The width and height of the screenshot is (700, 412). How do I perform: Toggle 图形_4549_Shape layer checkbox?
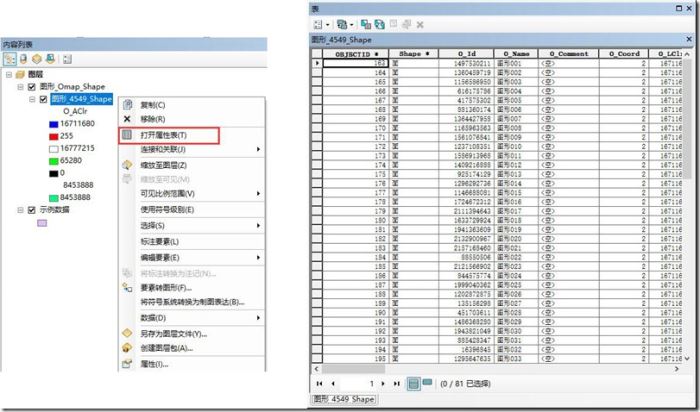pyautogui.click(x=43, y=99)
